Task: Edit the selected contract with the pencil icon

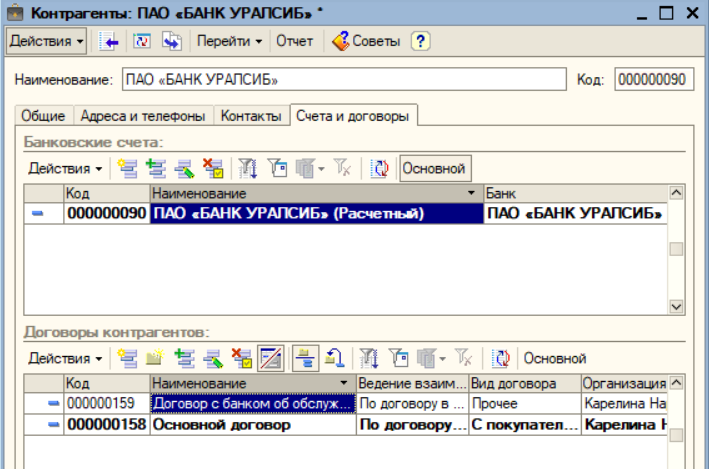Action: point(213,358)
